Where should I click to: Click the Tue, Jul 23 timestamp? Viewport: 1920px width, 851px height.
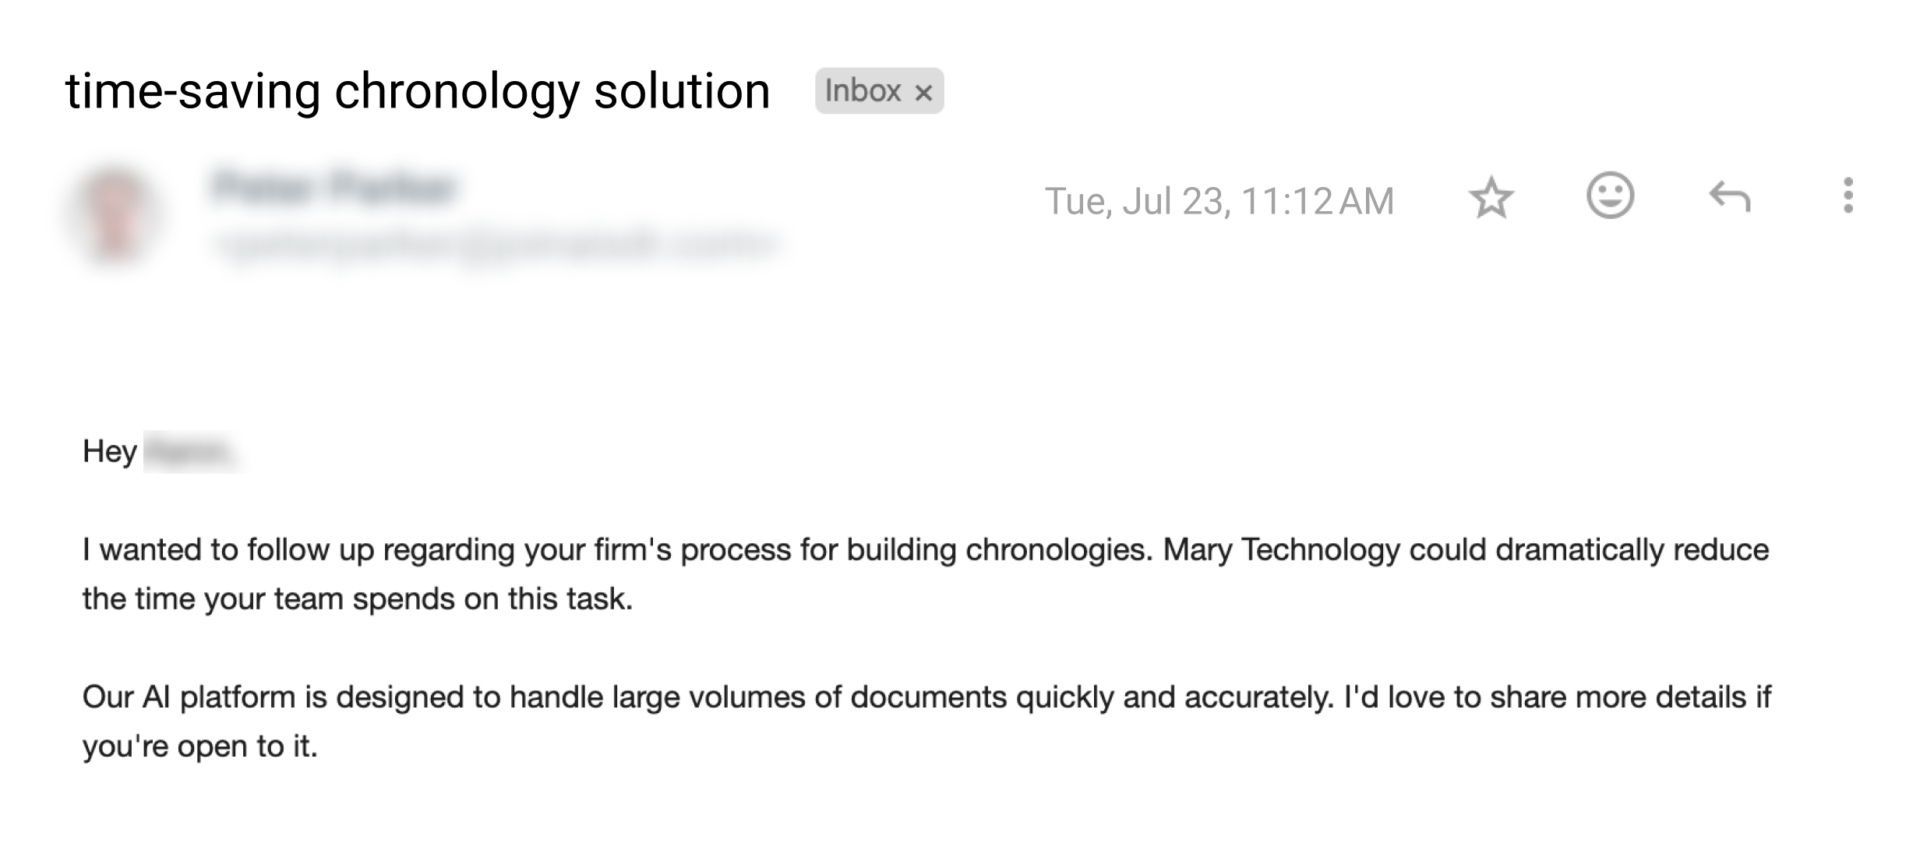click(1219, 201)
